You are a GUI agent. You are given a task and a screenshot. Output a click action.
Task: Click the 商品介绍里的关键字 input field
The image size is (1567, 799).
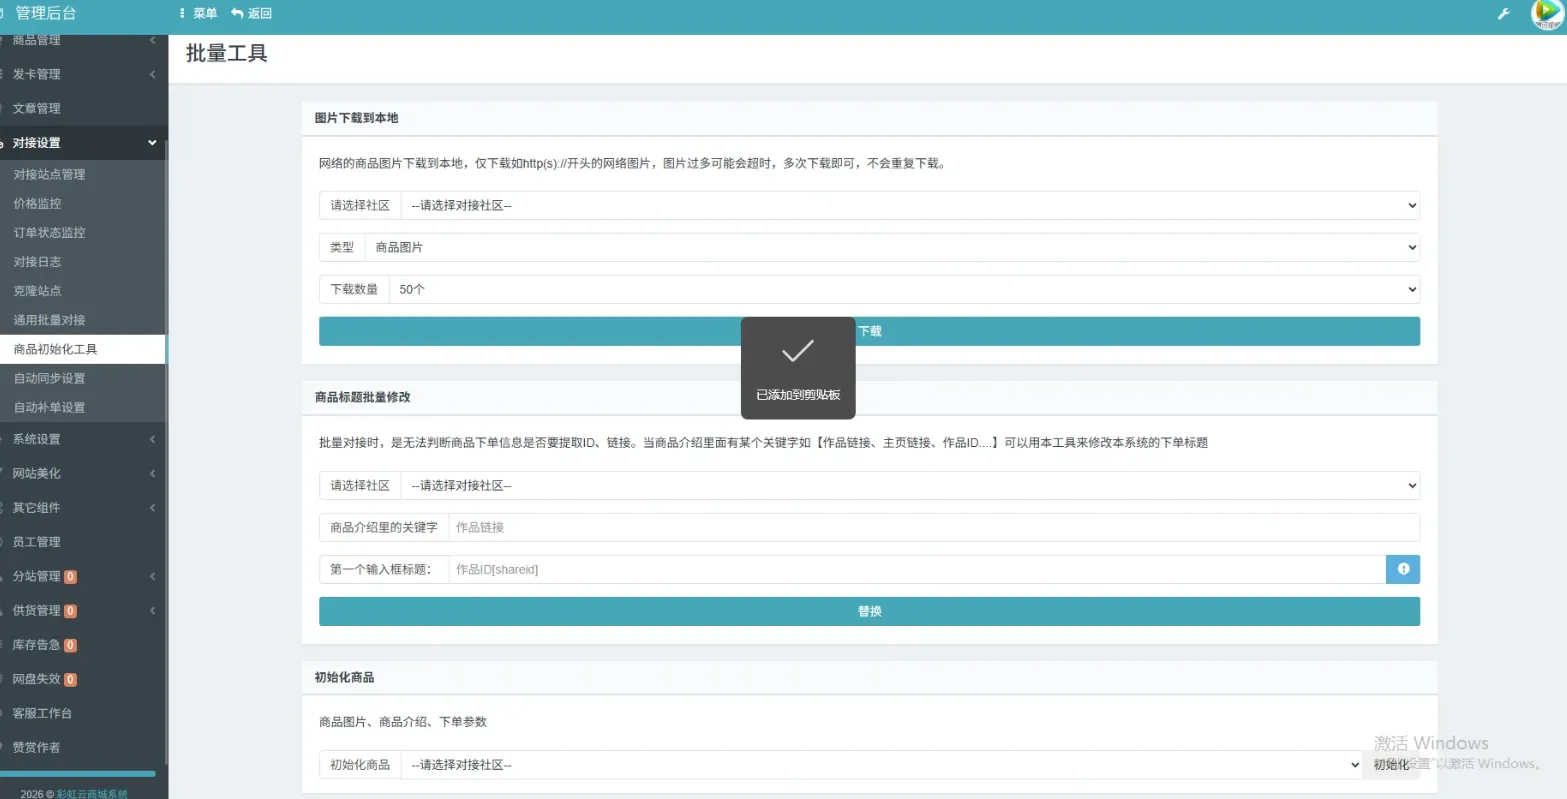click(933, 527)
